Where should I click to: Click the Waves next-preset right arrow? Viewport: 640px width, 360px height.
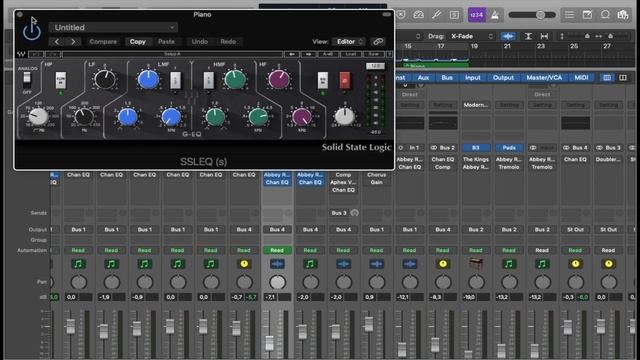click(x=309, y=54)
